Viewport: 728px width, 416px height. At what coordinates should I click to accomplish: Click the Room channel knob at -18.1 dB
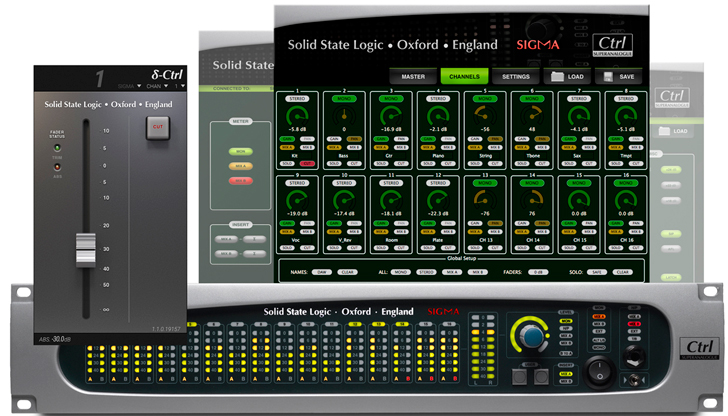click(391, 200)
